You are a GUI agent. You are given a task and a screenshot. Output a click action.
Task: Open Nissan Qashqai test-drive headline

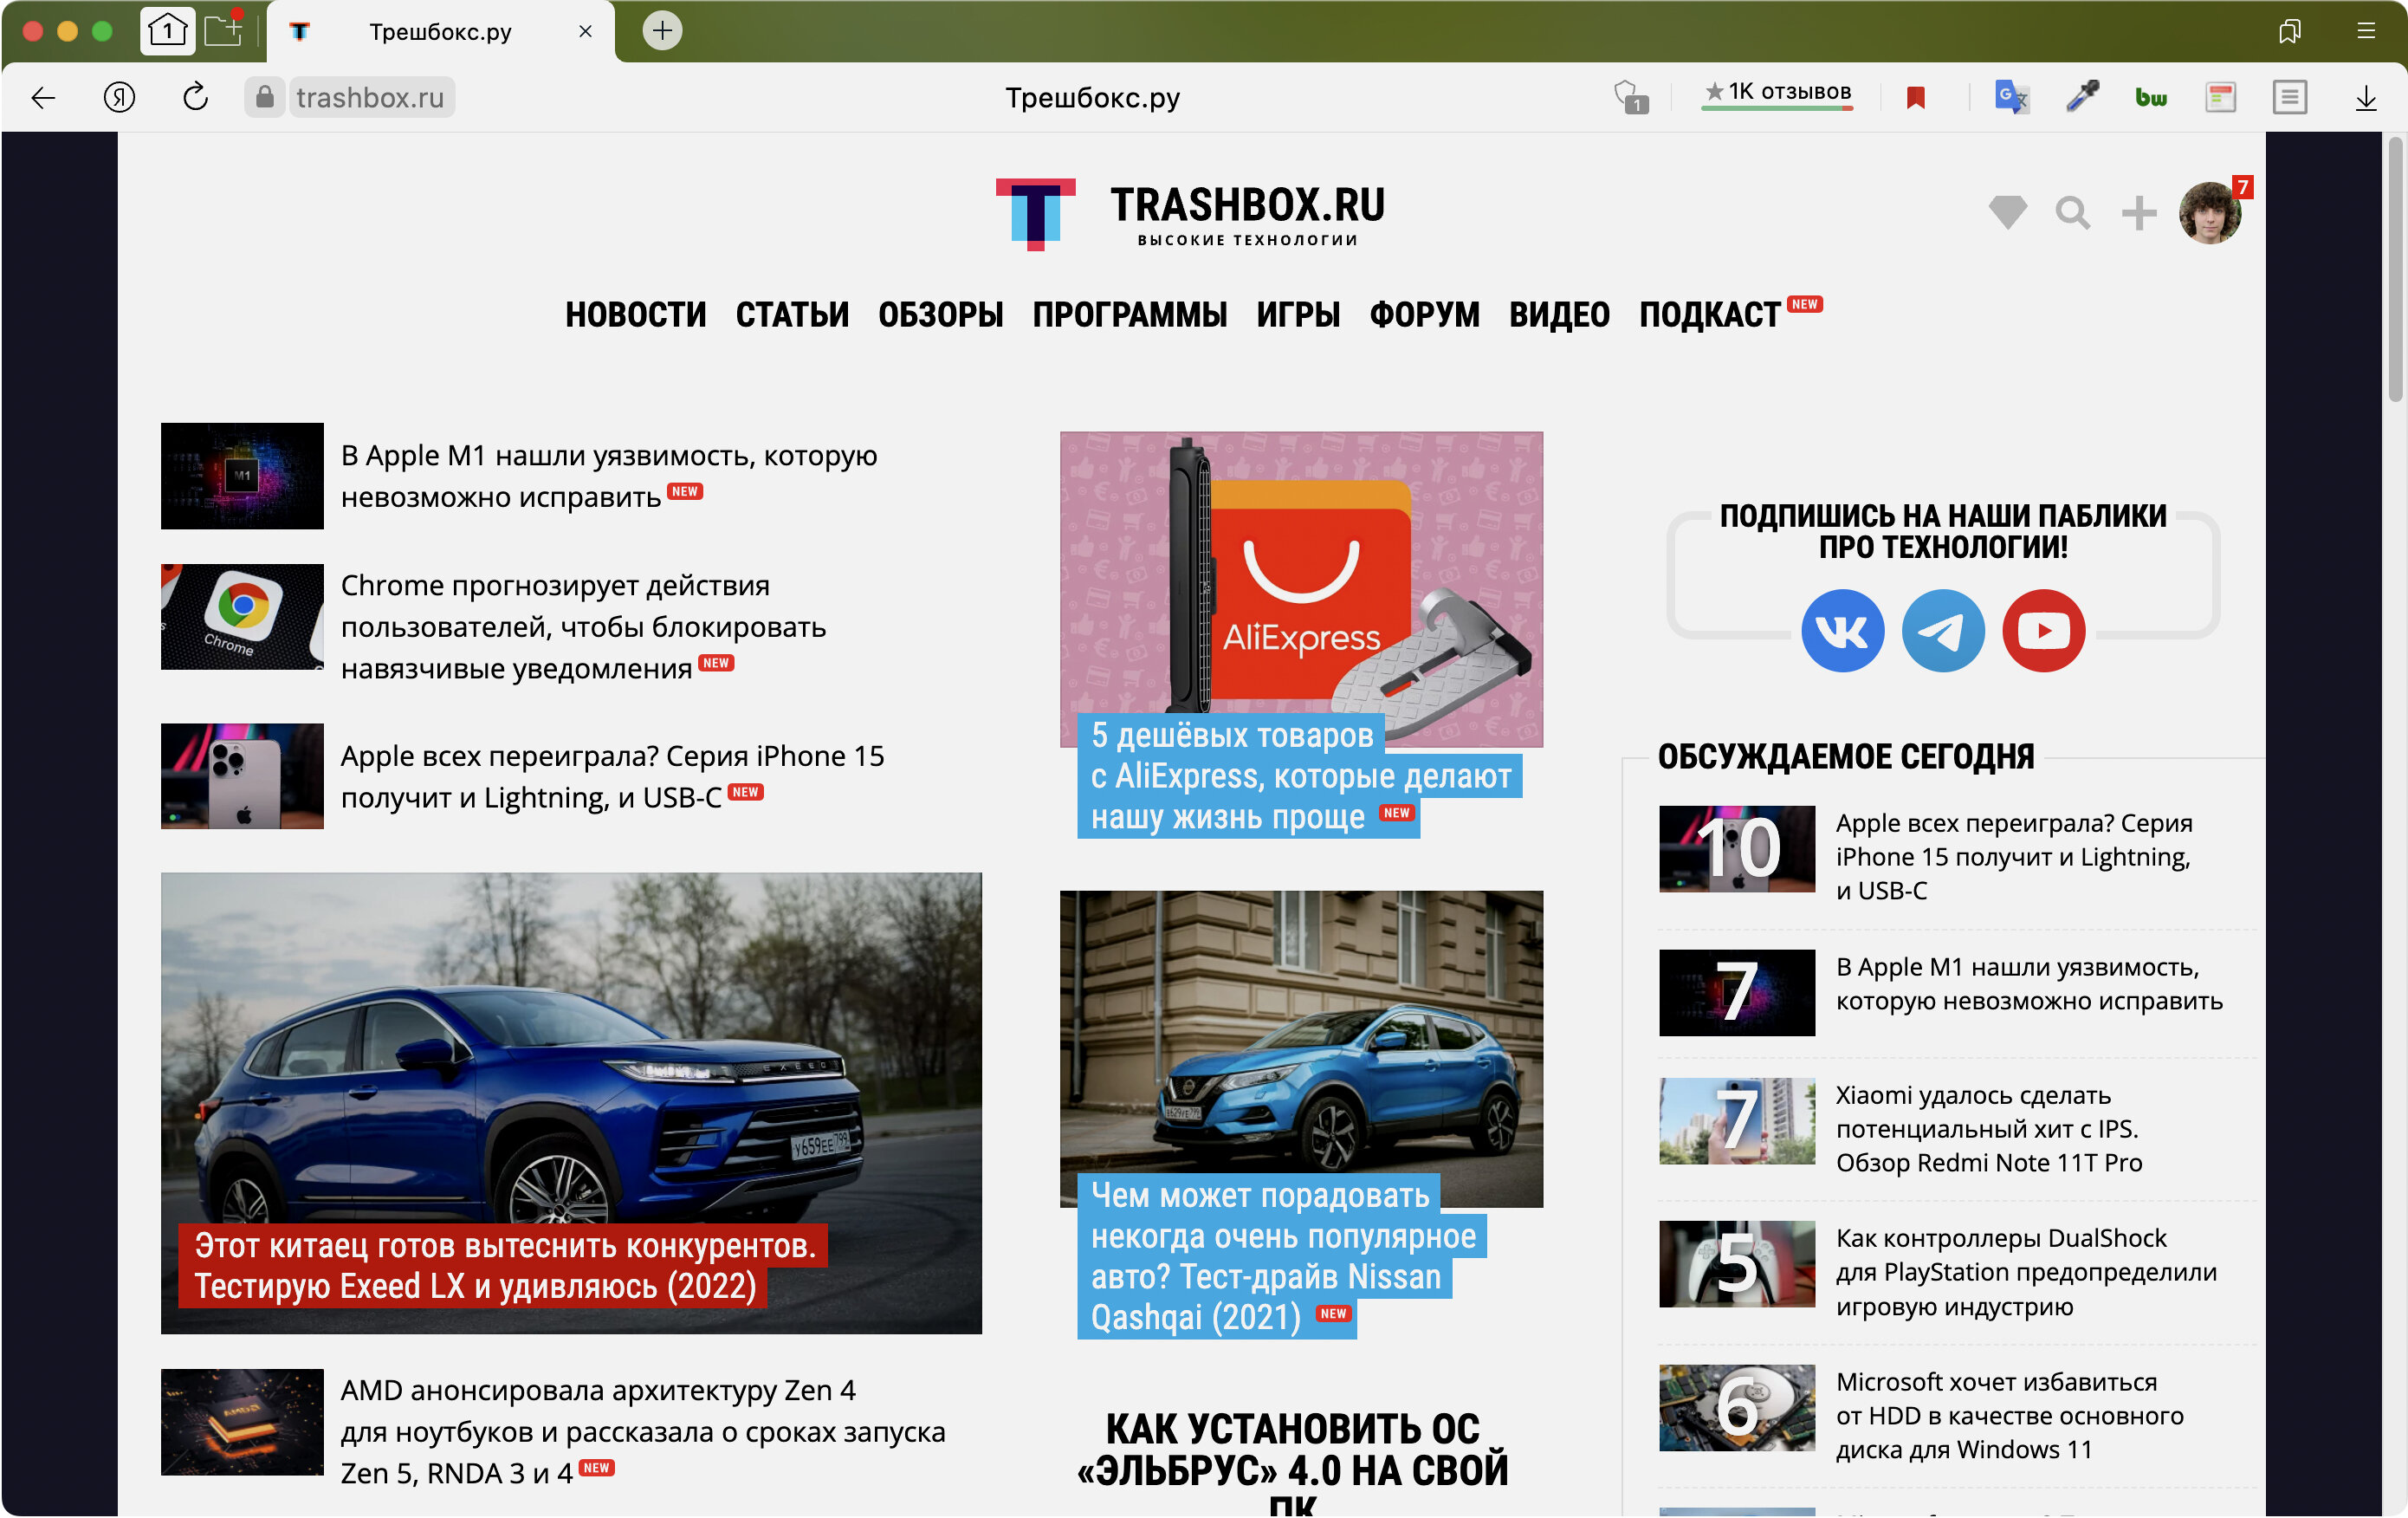point(1282,1257)
